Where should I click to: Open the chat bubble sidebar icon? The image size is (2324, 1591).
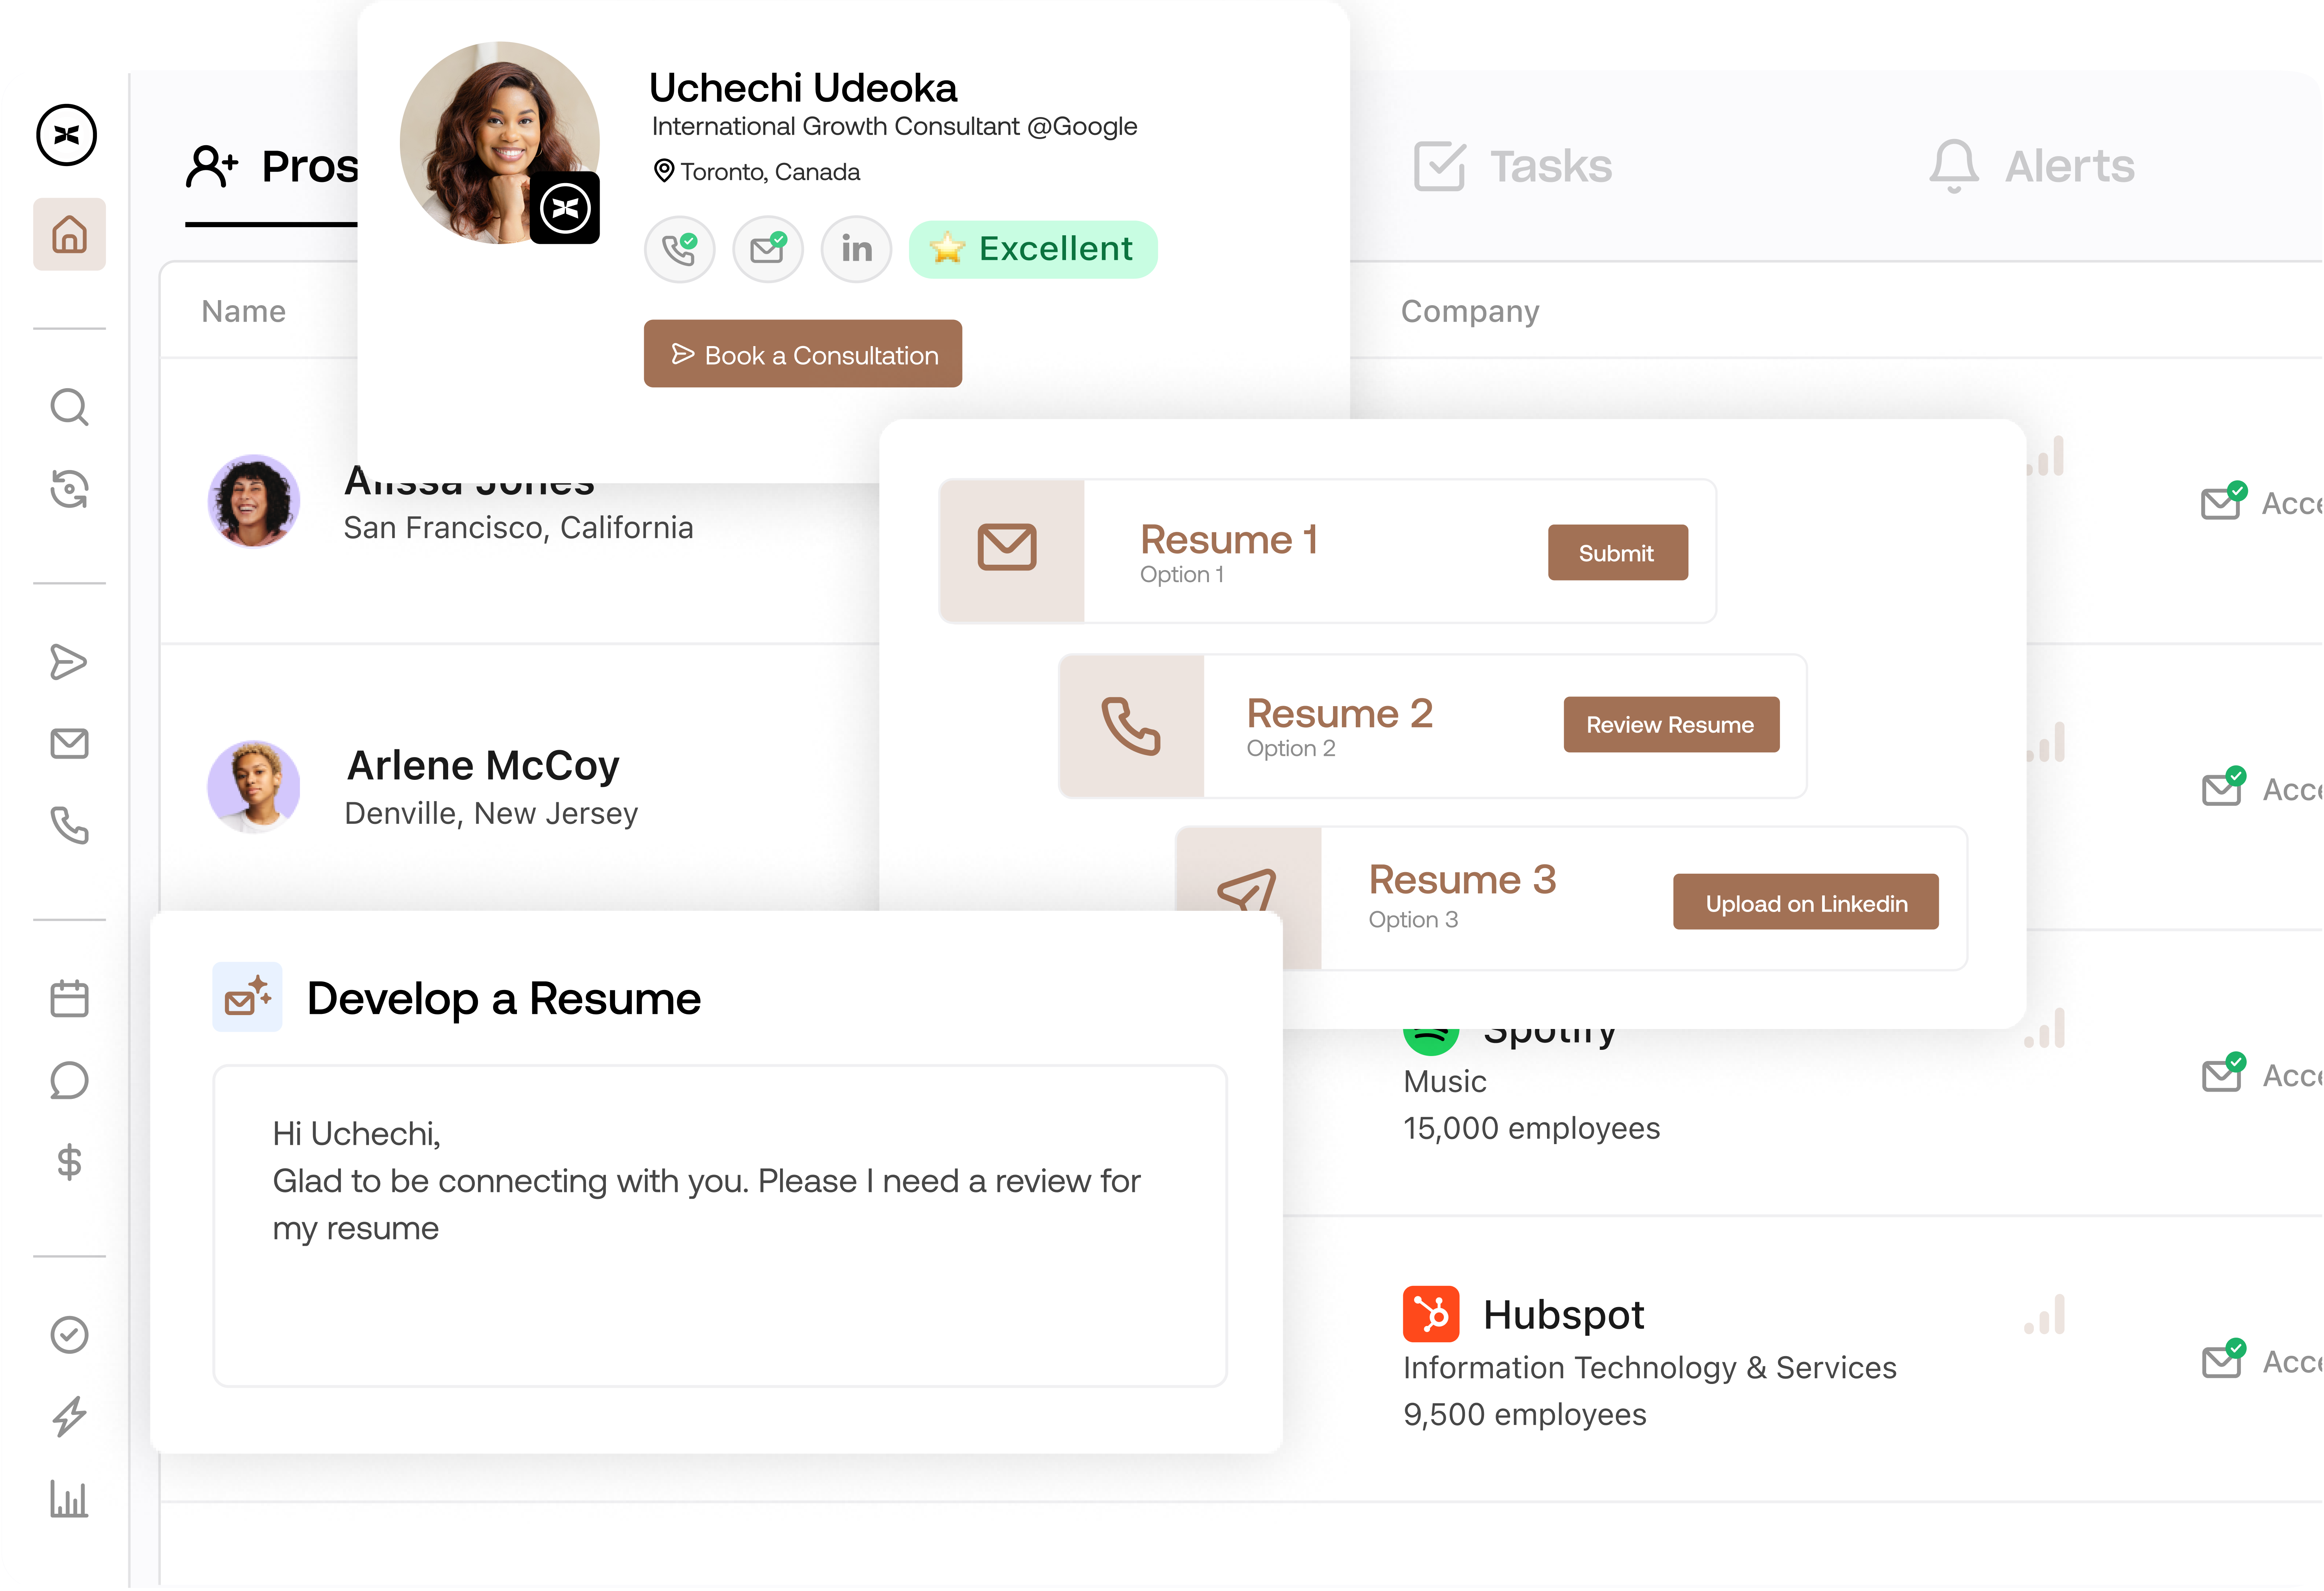[x=69, y=1081]
